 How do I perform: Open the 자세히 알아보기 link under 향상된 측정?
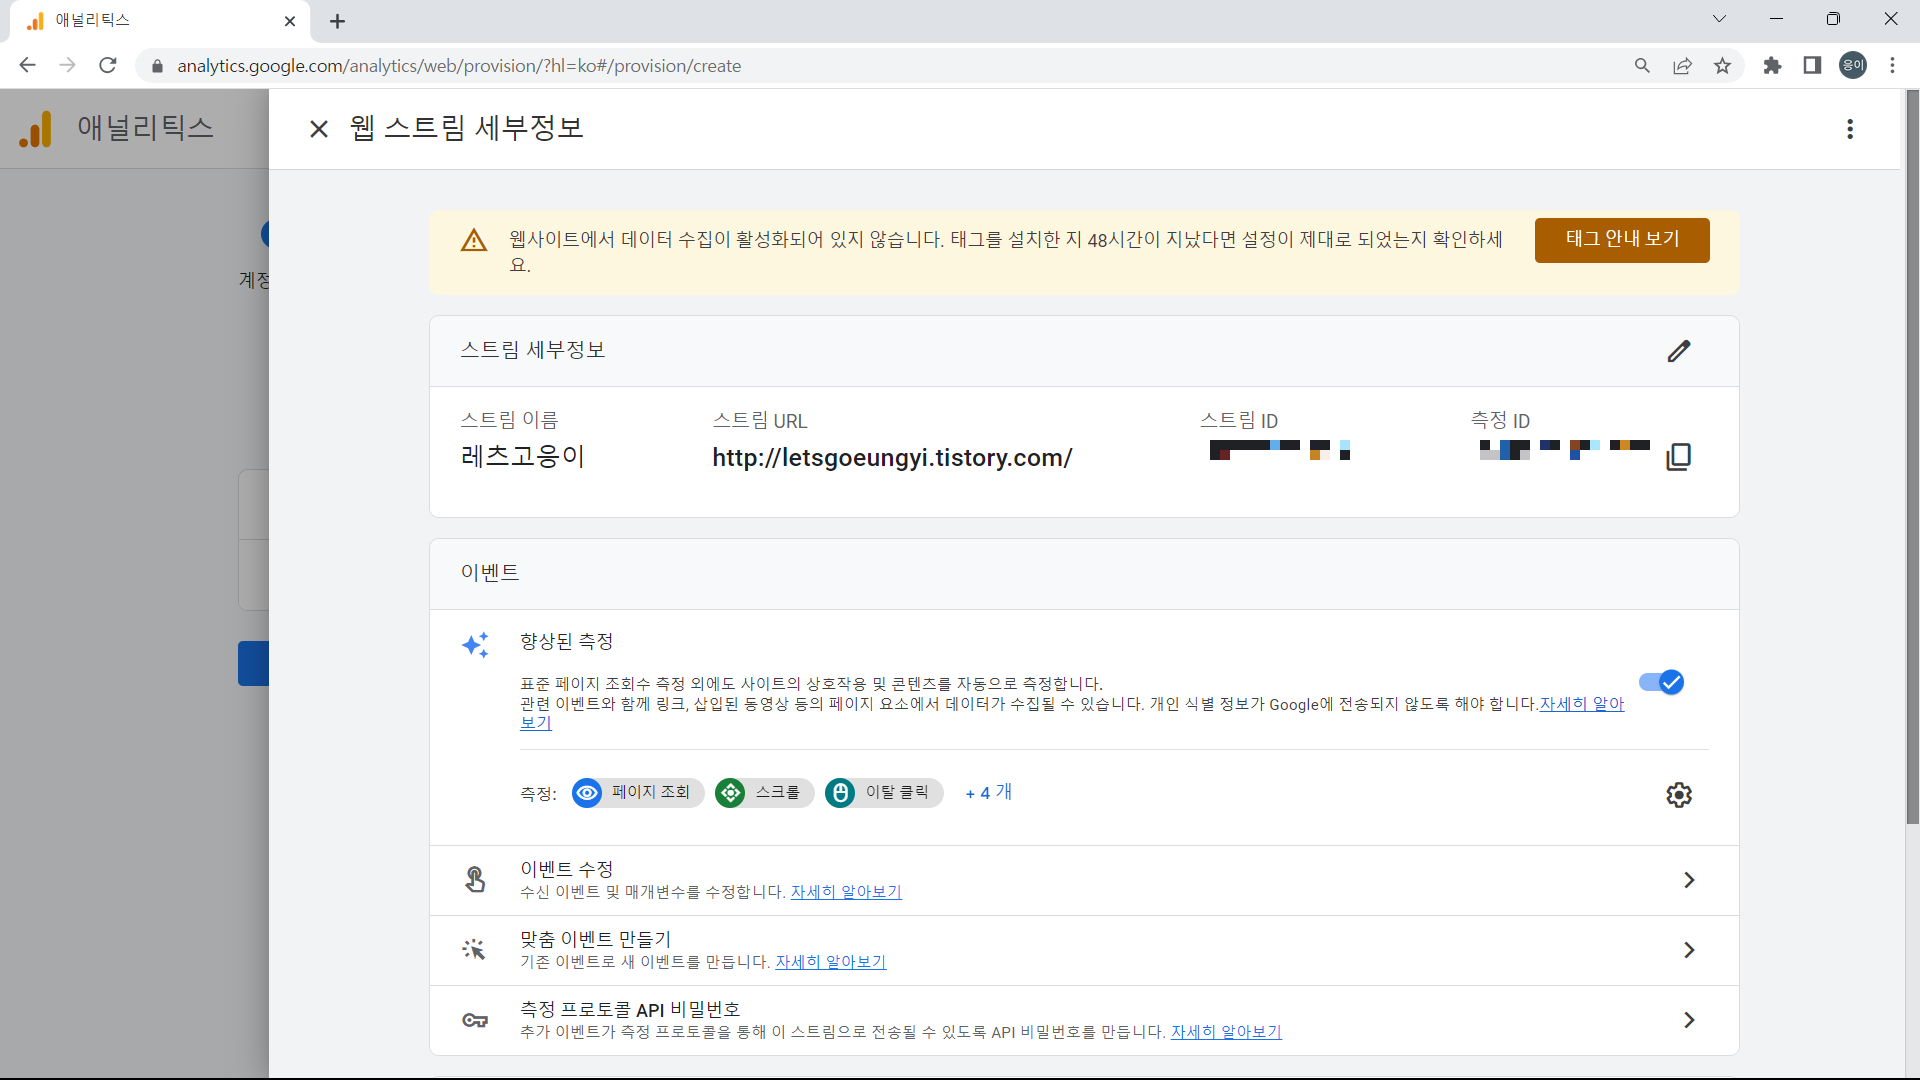pos(1580,704)
